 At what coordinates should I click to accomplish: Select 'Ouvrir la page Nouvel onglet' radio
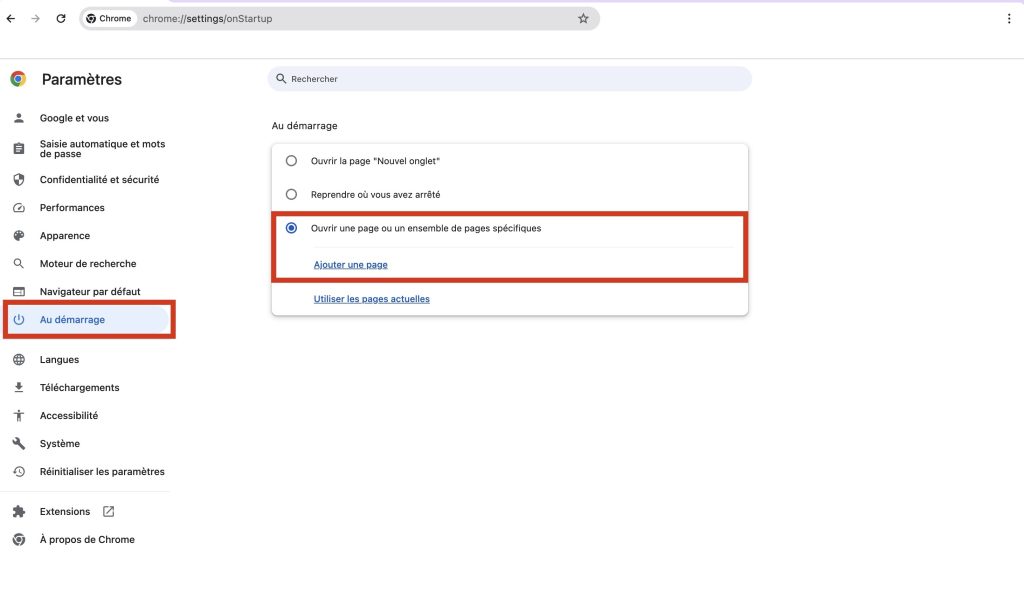pyautogui.click(x=291, y=160)
